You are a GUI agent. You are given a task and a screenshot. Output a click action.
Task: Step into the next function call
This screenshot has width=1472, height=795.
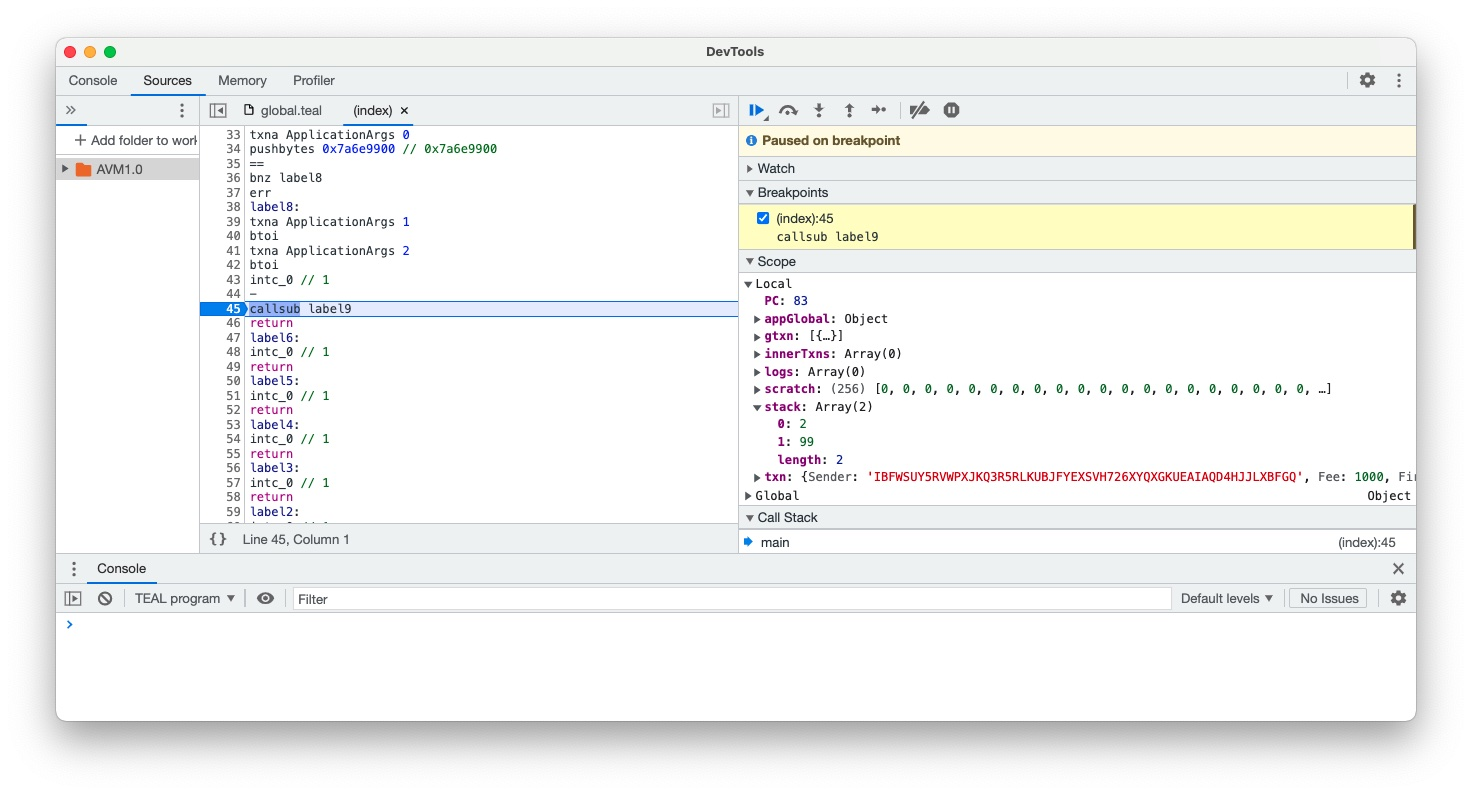pos(819,110)
